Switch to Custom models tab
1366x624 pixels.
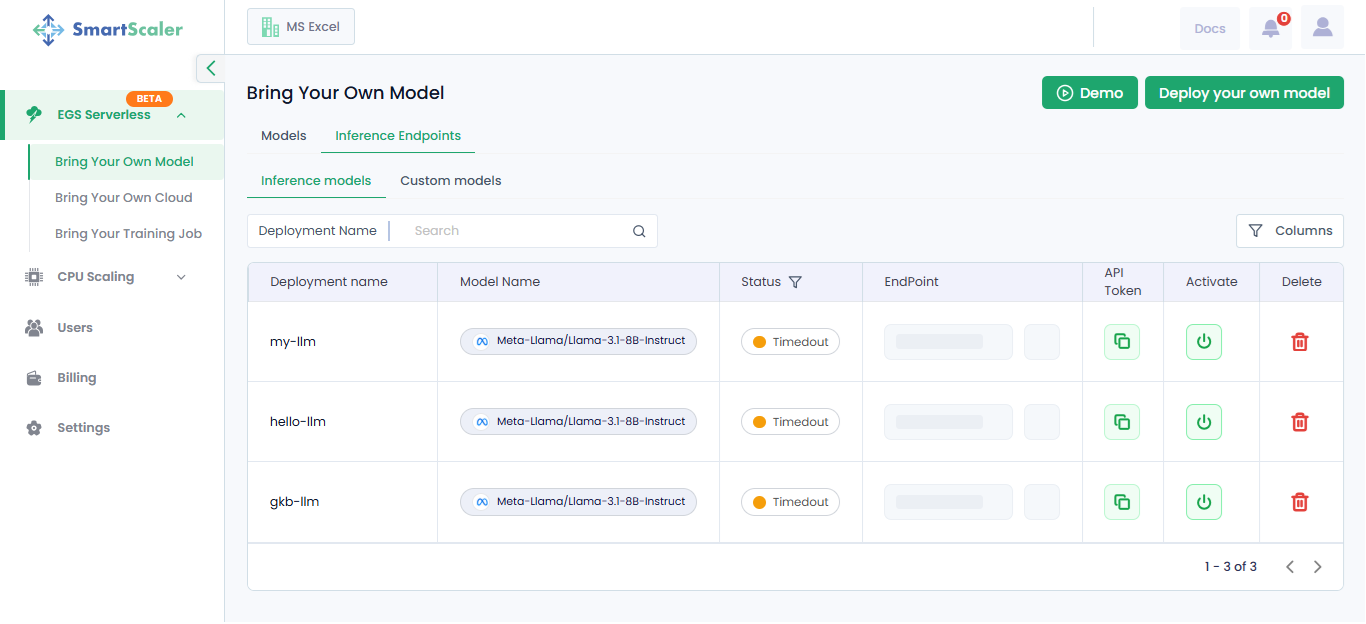450,181
